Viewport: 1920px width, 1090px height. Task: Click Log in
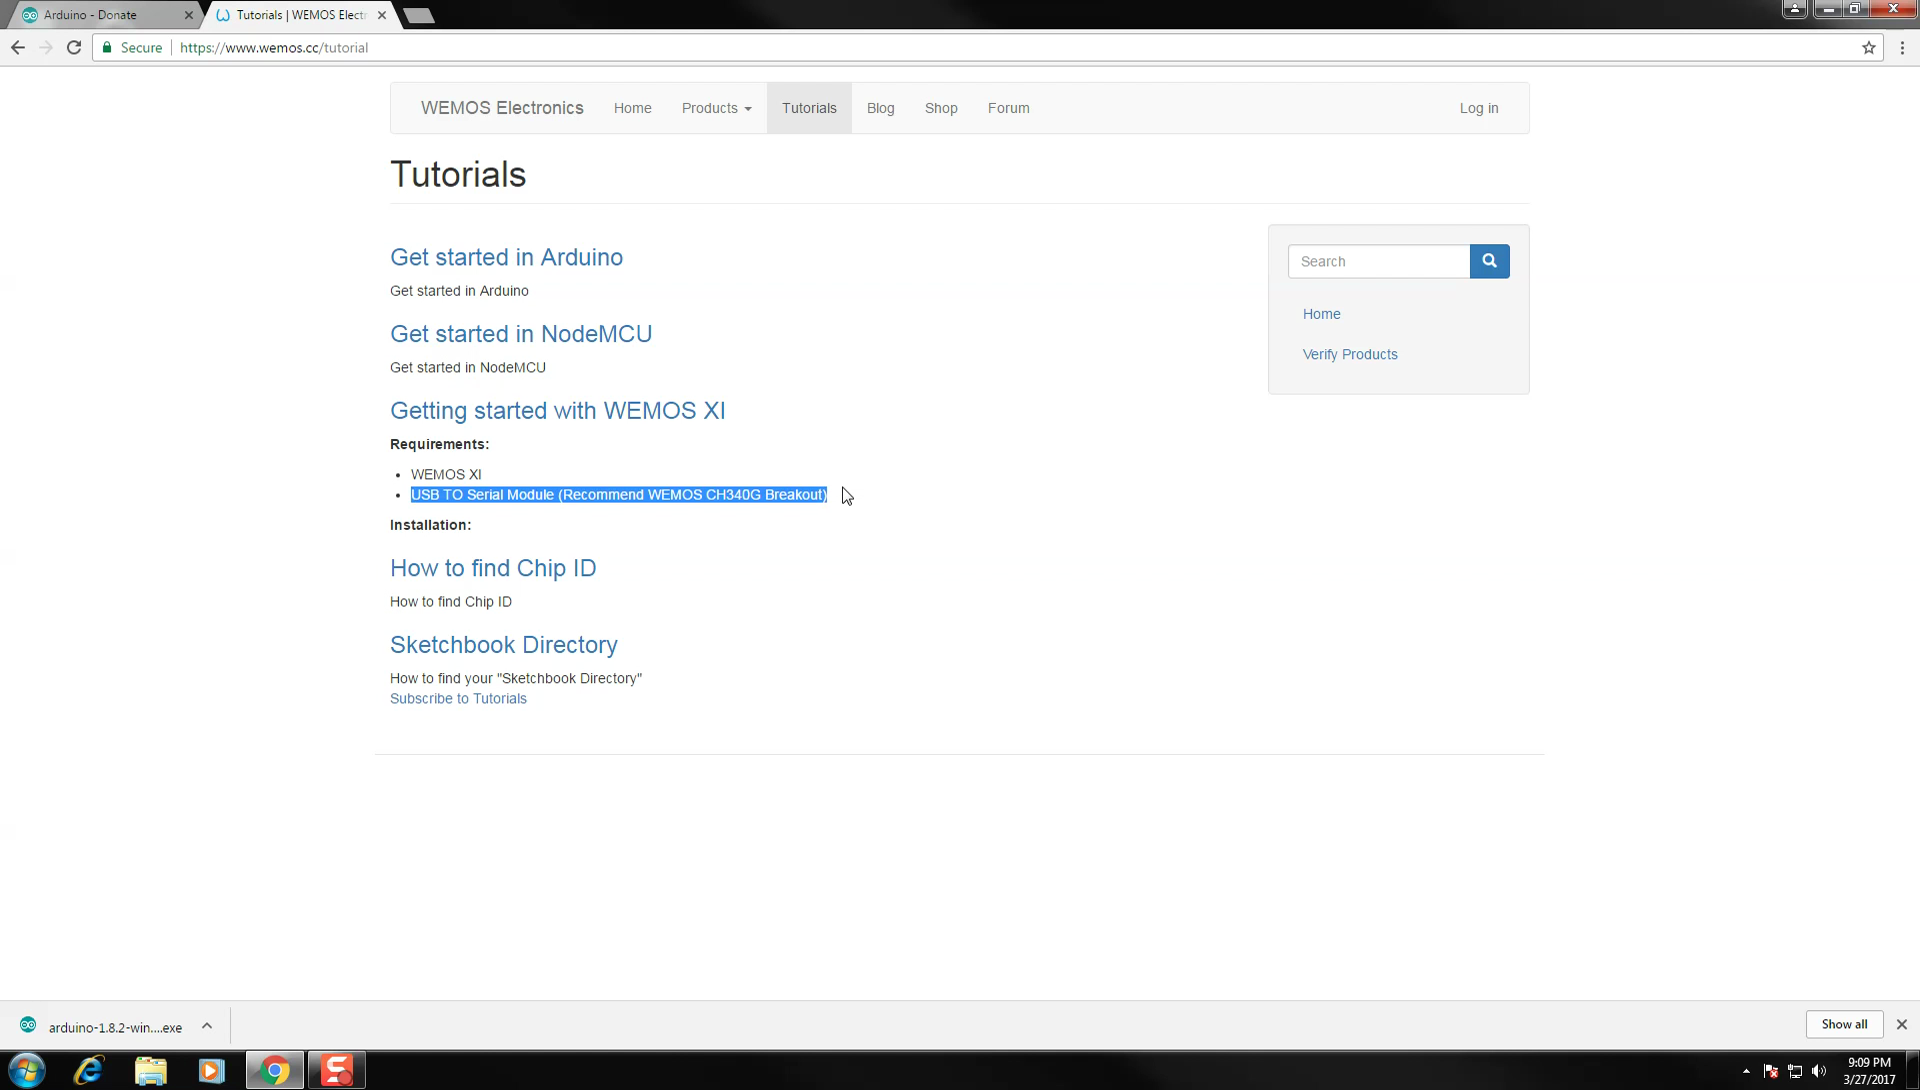(1478, 108)
